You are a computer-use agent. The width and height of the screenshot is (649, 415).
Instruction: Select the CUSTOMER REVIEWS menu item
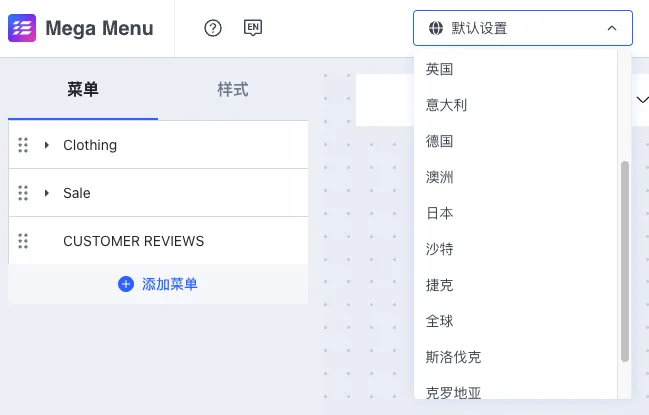tap(133, 241)
